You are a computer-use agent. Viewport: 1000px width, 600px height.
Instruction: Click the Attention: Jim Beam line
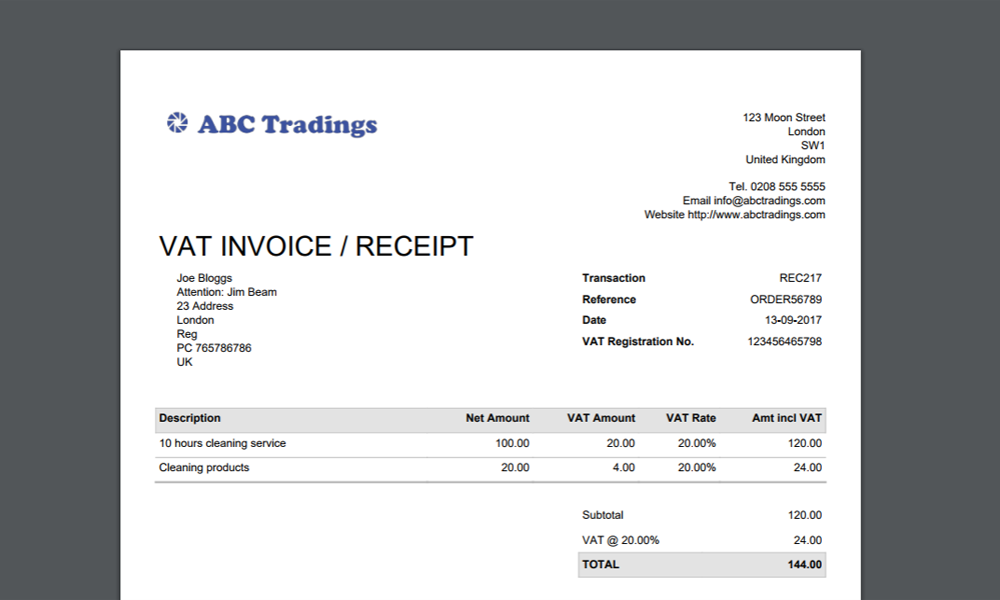[x=227, y=292]
